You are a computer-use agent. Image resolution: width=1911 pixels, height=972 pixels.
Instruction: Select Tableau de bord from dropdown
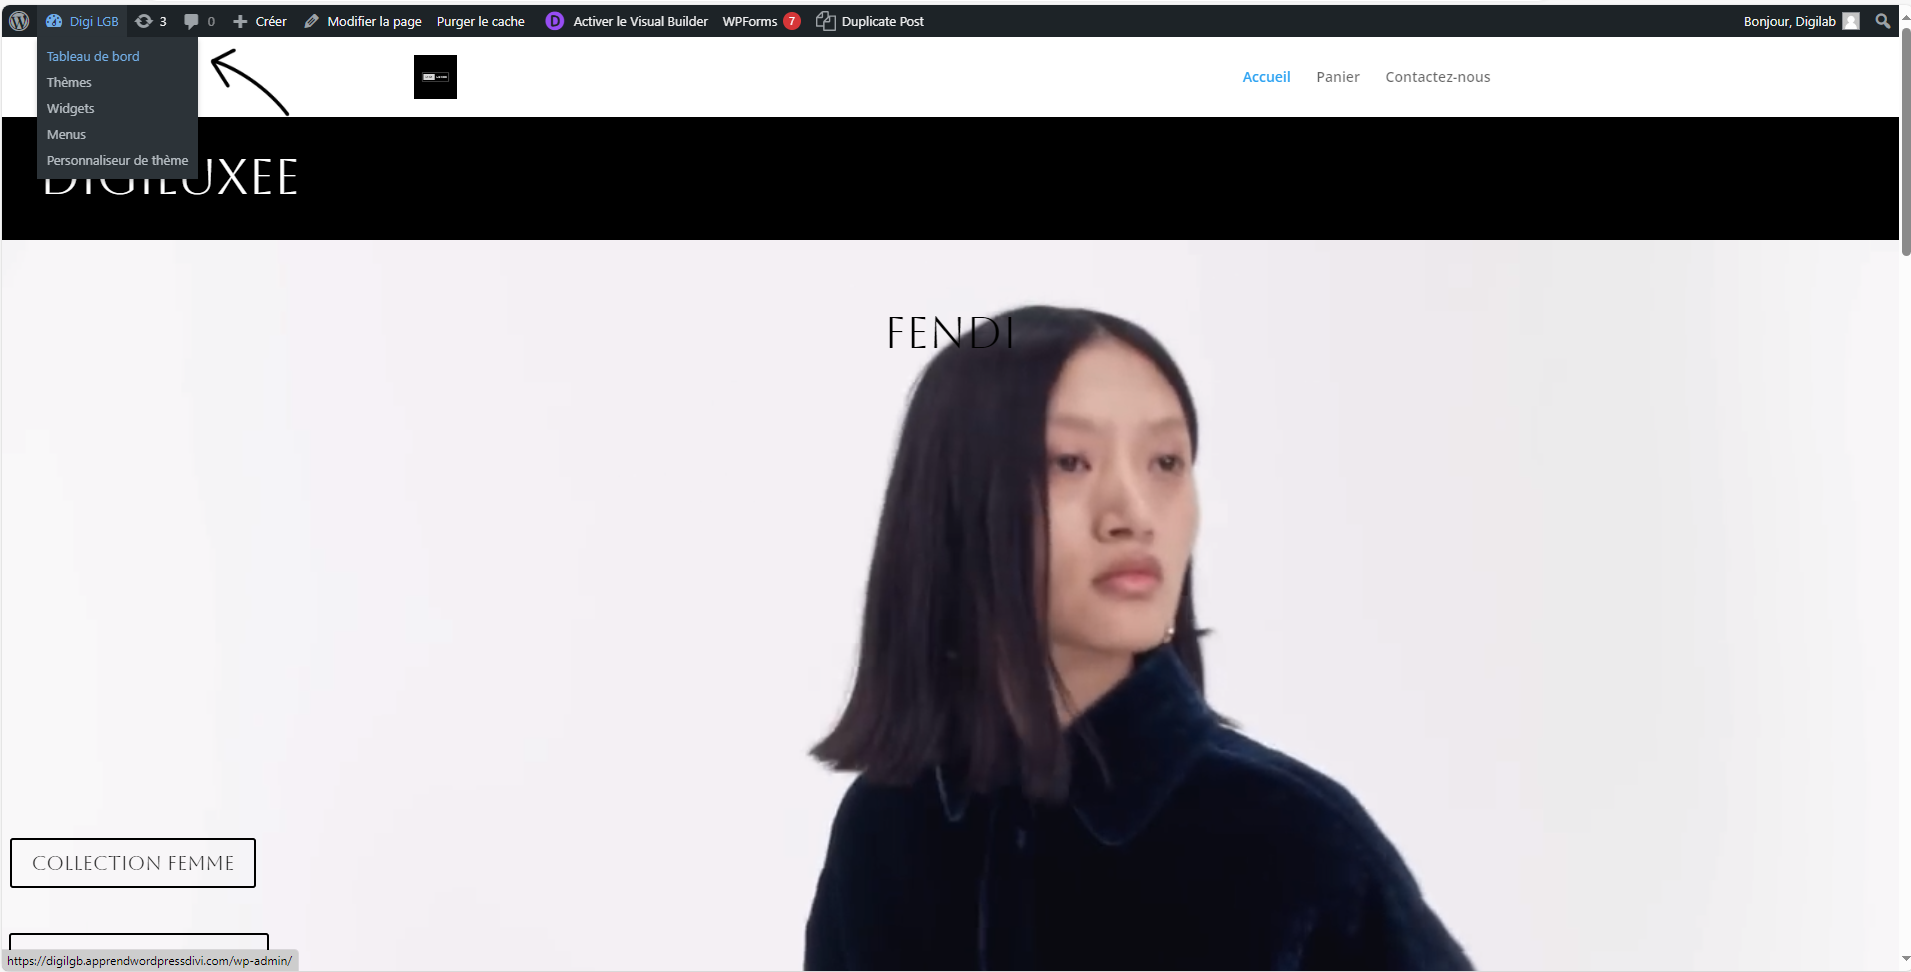click(93, 57)
